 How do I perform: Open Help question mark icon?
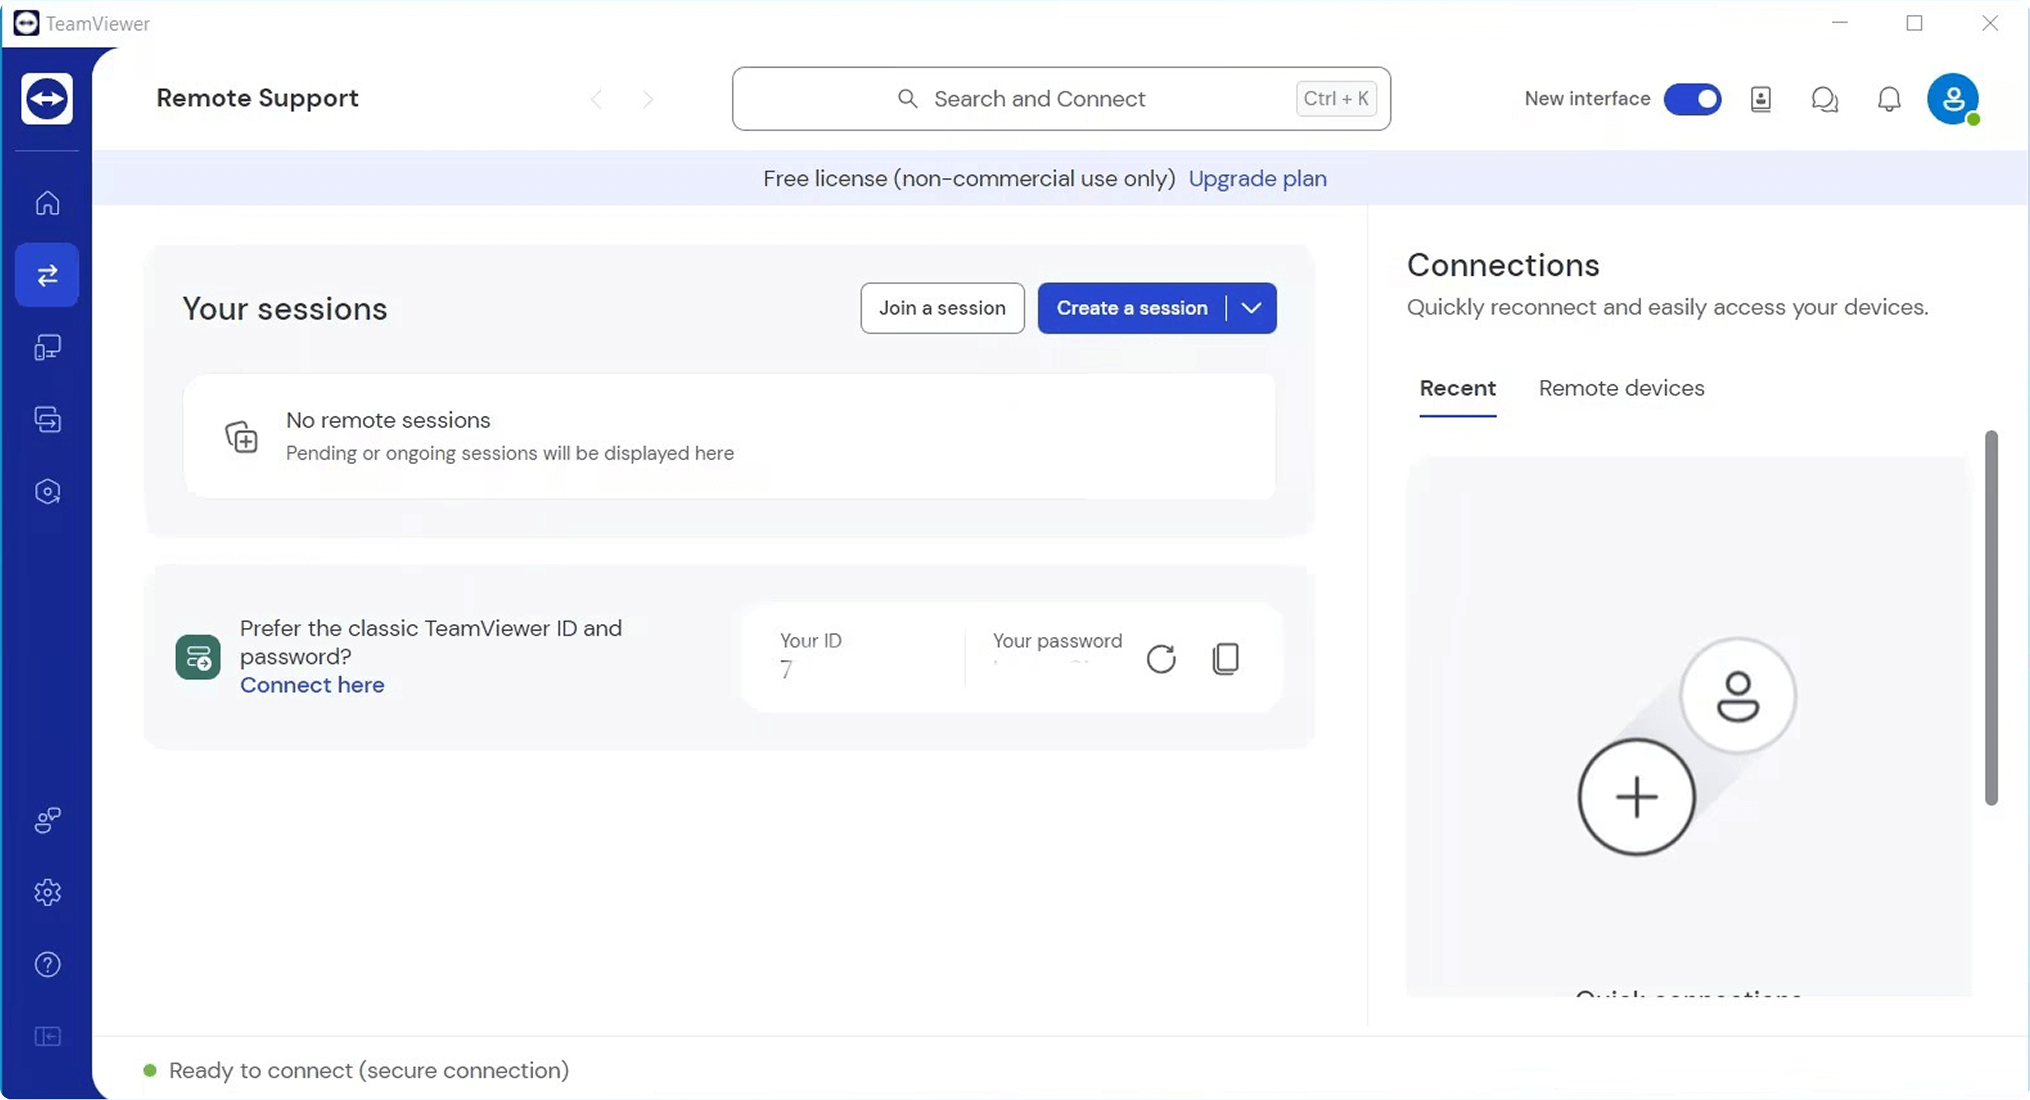(47, 964)
